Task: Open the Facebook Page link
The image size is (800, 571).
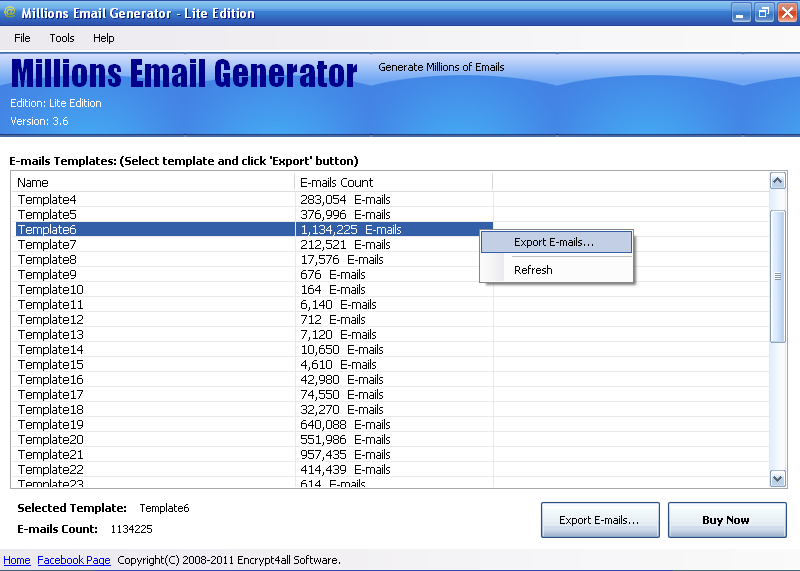Action: tap(74, 560)
